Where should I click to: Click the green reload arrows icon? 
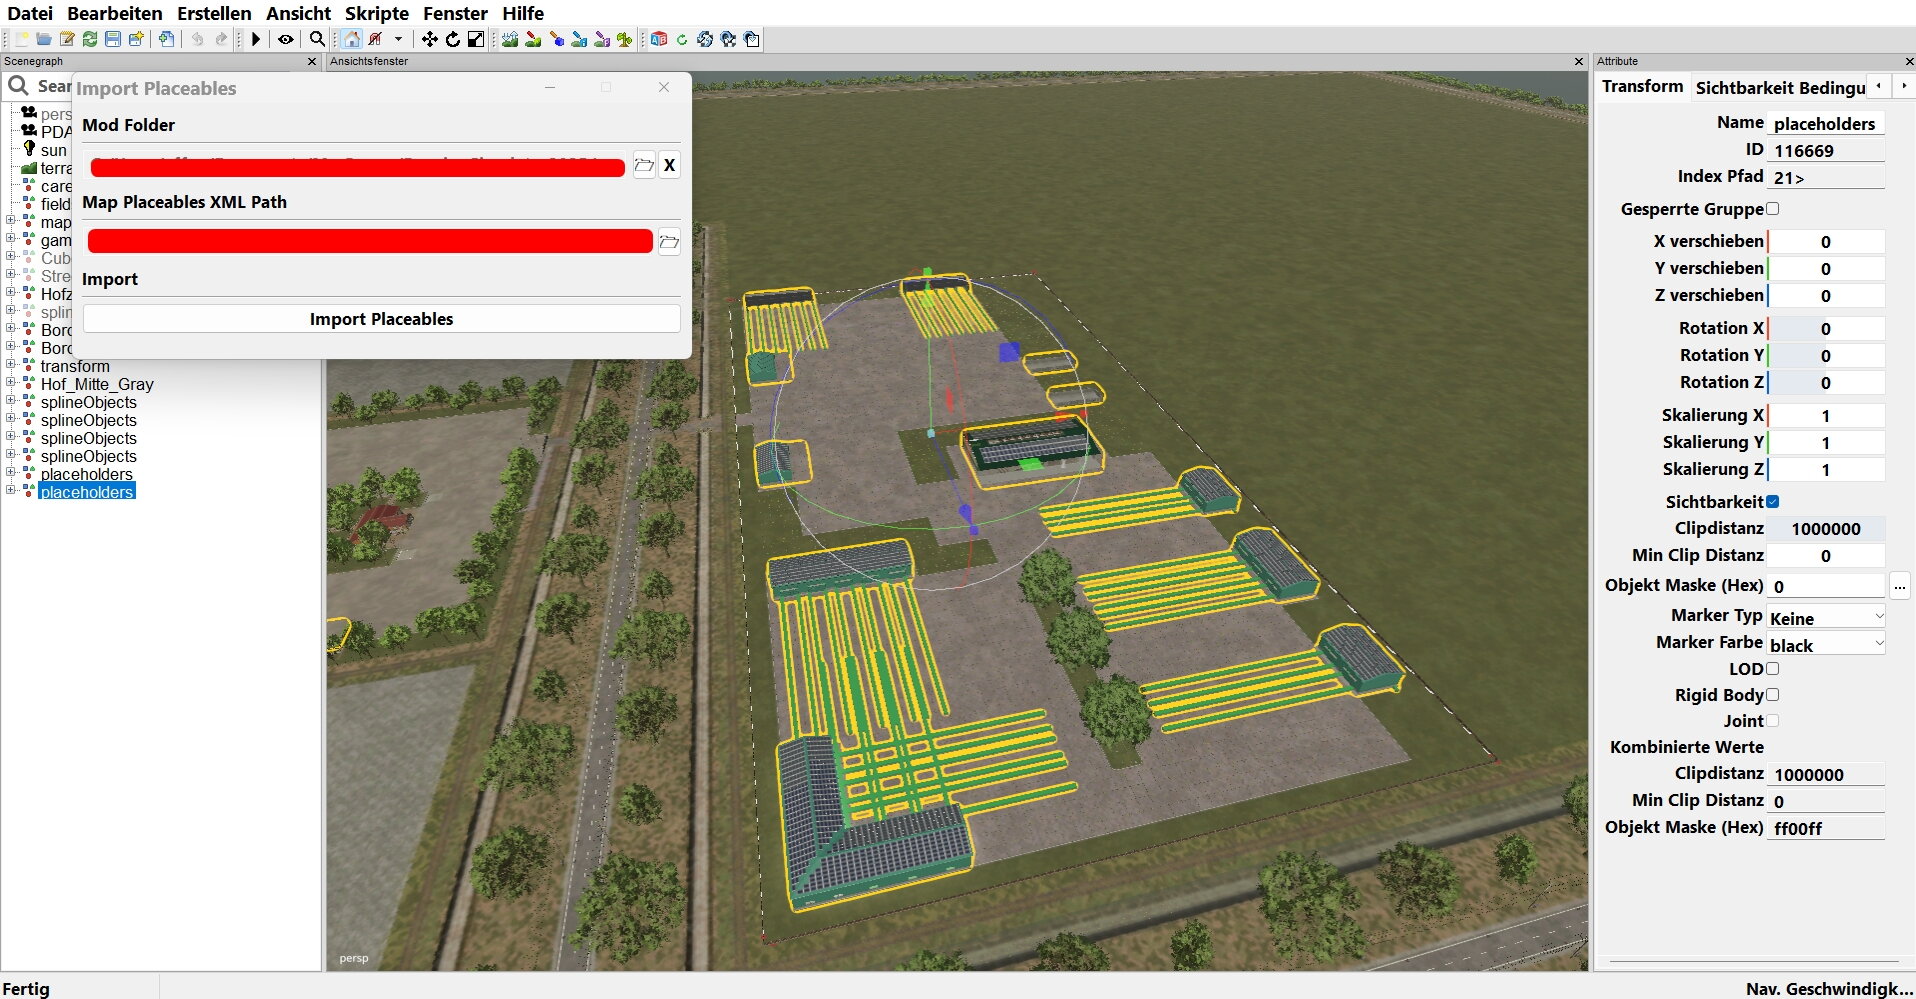click(x=90, y=39)
